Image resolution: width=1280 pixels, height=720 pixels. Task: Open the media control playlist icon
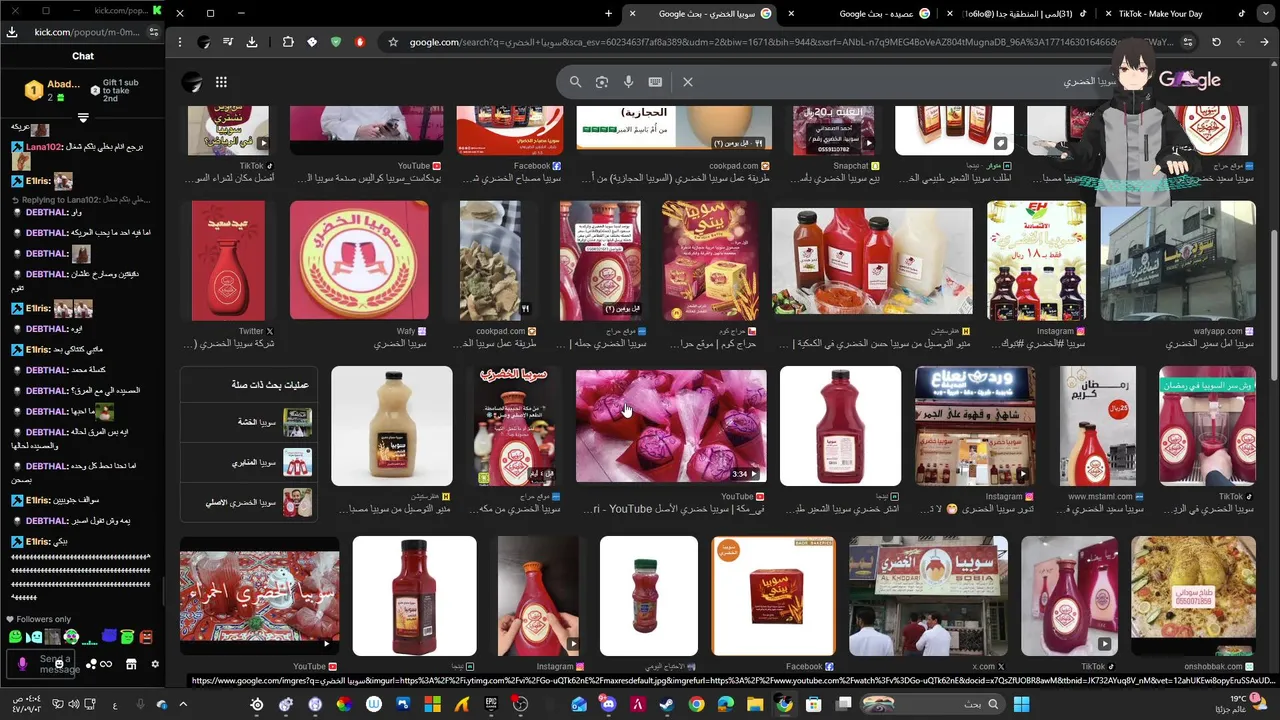point(228,42)
